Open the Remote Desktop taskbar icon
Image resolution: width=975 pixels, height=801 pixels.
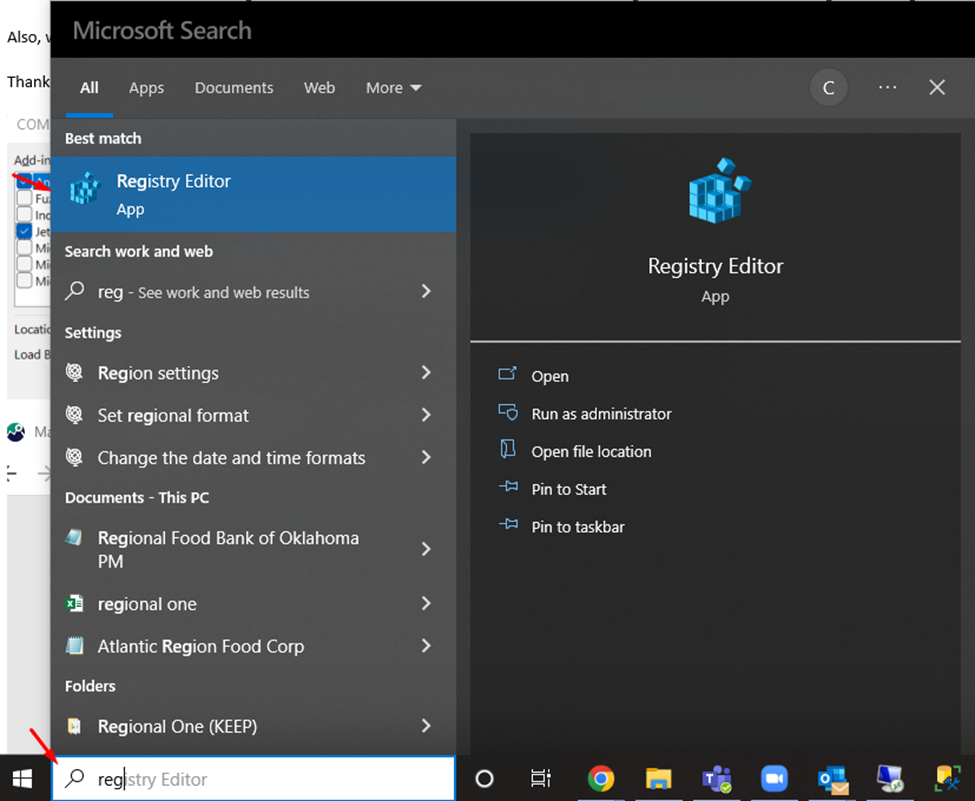[x=890, y=779]
